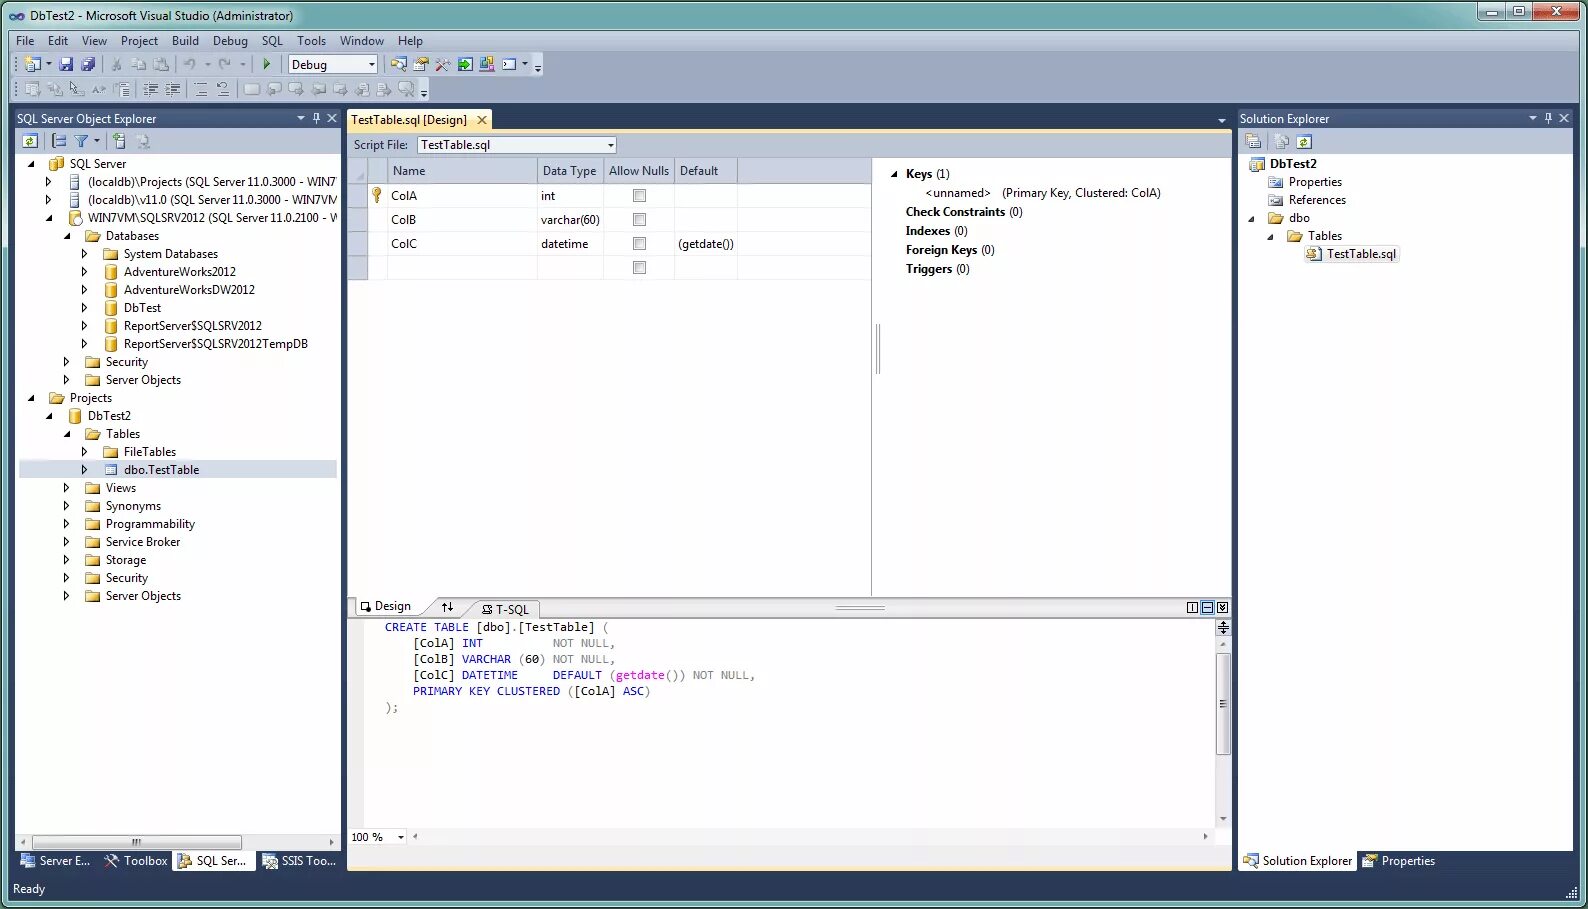Toggle Allow Nulls checkbox for ColB
1588x909 pixels.
[x=639, y=220]
